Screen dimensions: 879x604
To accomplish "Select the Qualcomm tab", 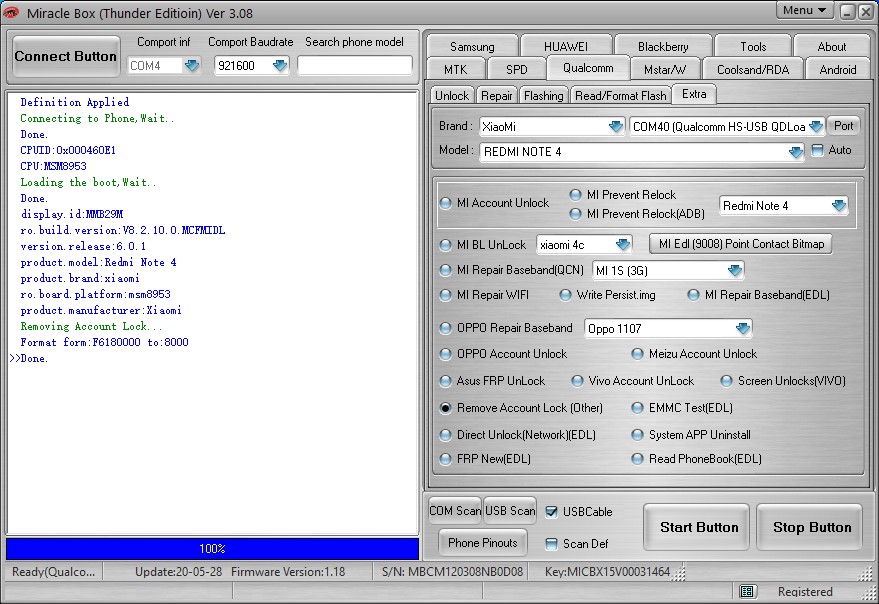I will [588, 68].
